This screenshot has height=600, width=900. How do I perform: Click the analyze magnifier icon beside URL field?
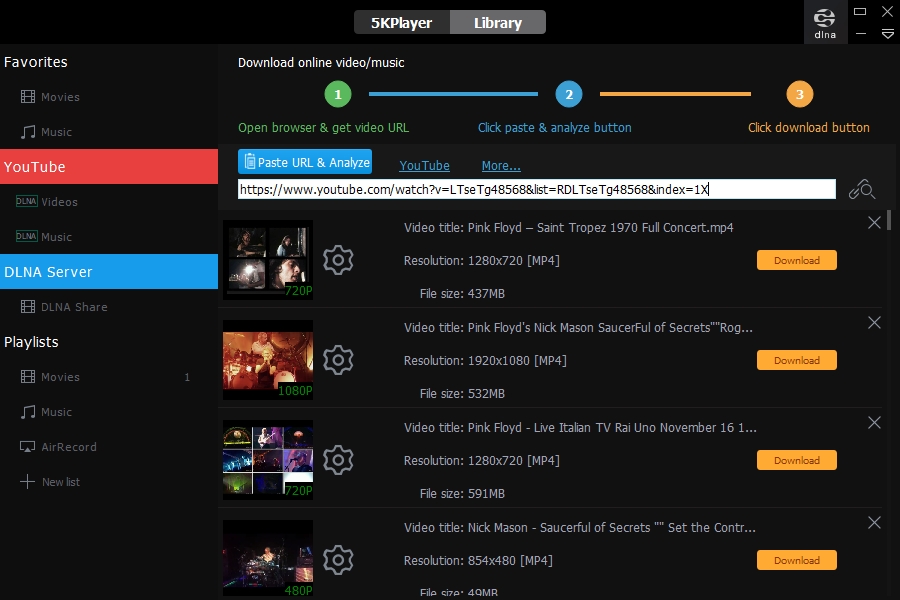click(x=862, y=189)
